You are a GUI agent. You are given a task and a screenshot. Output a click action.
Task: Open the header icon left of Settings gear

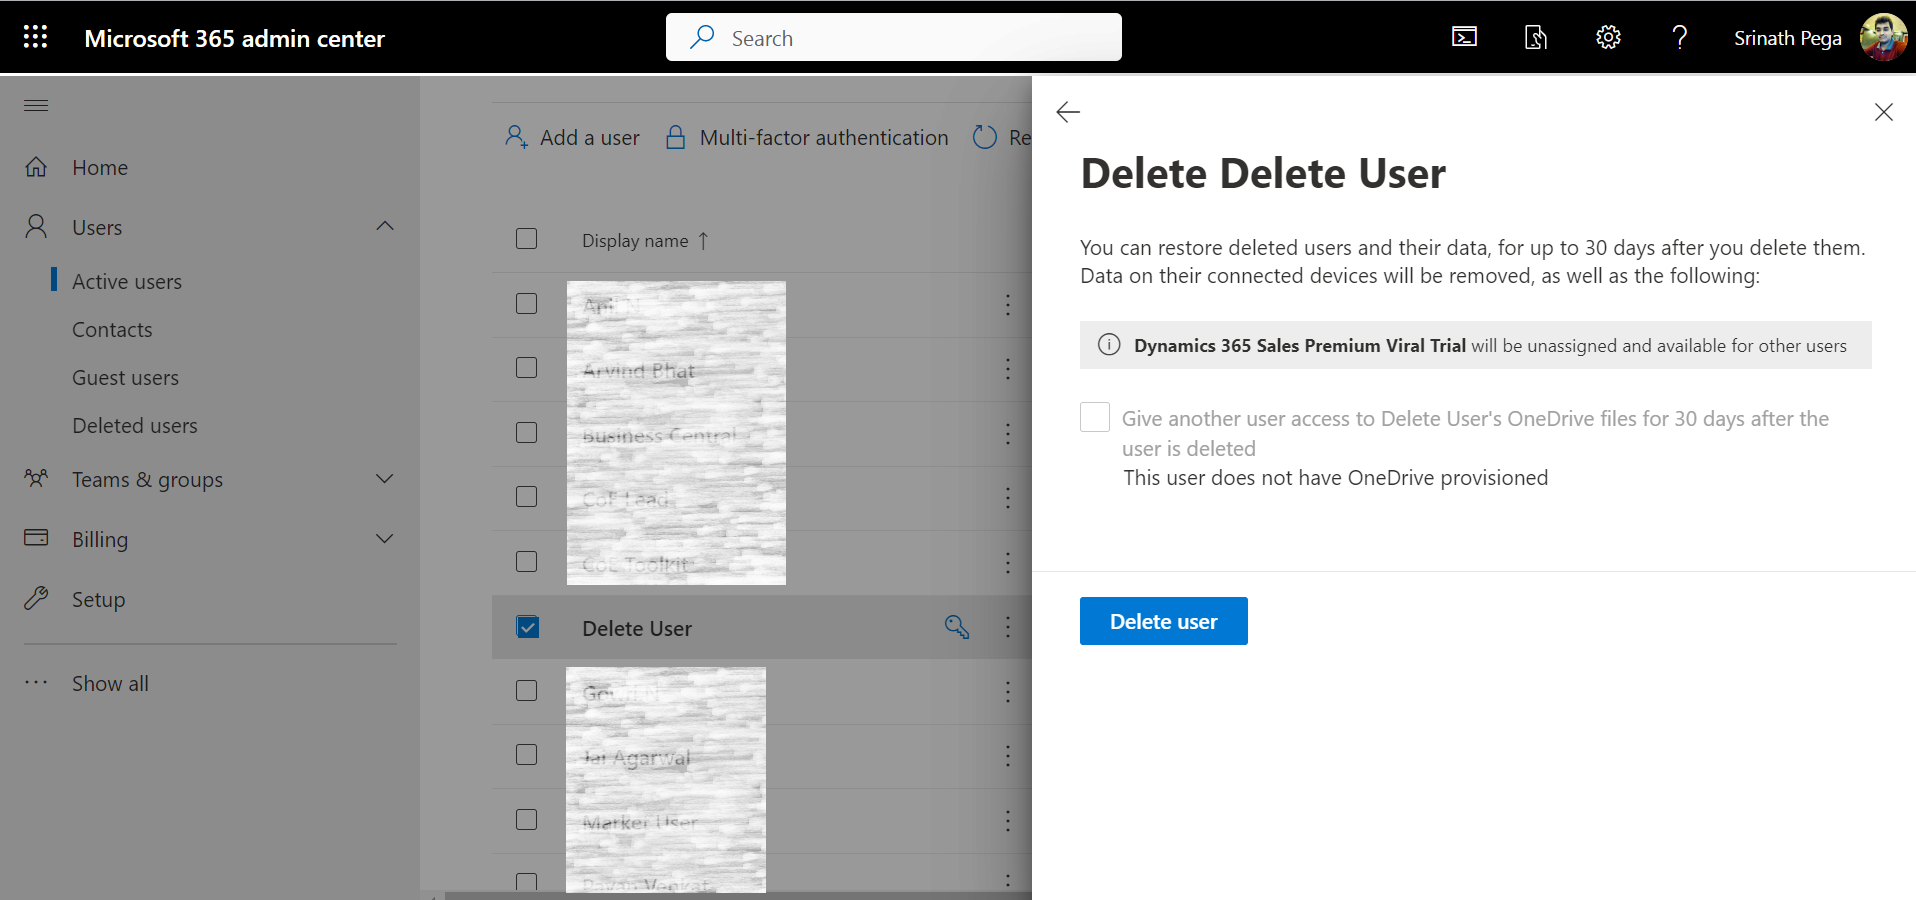1535,38
